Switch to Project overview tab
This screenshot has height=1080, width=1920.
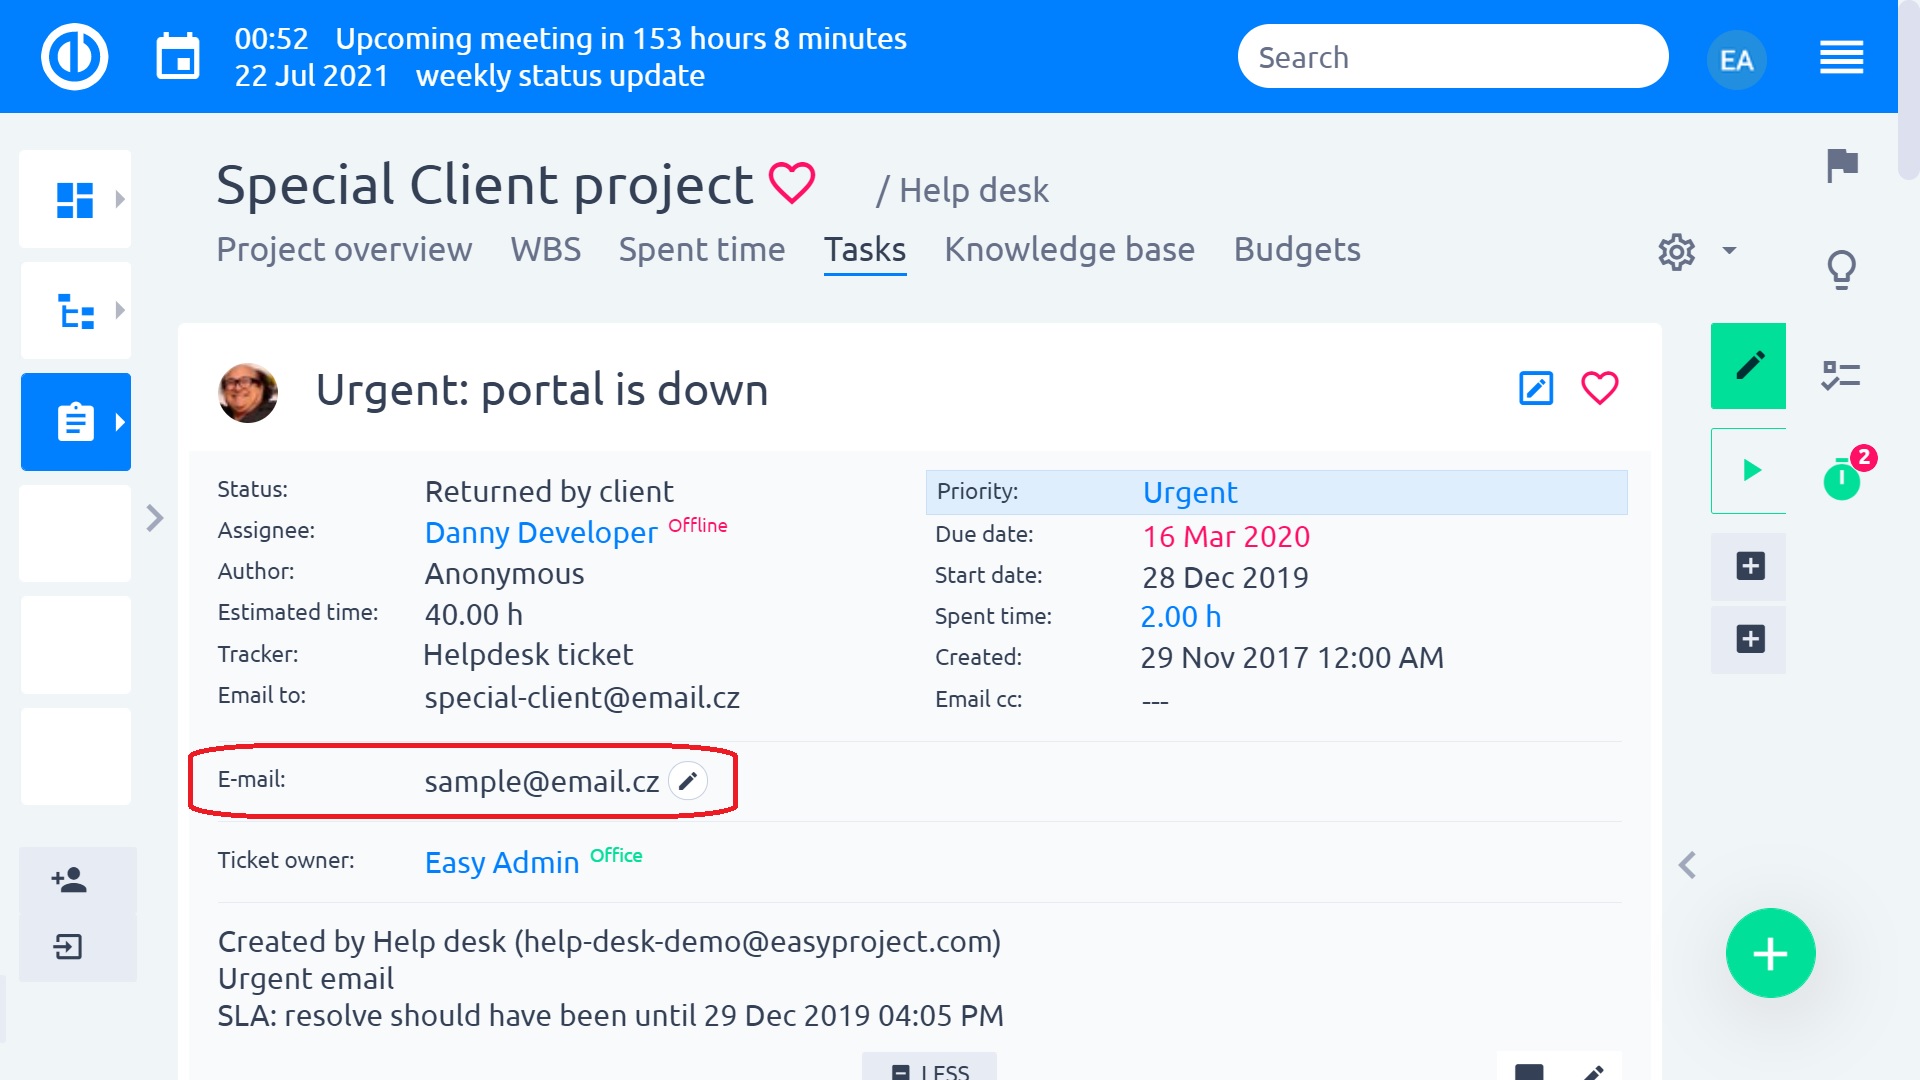click(344, 249)
